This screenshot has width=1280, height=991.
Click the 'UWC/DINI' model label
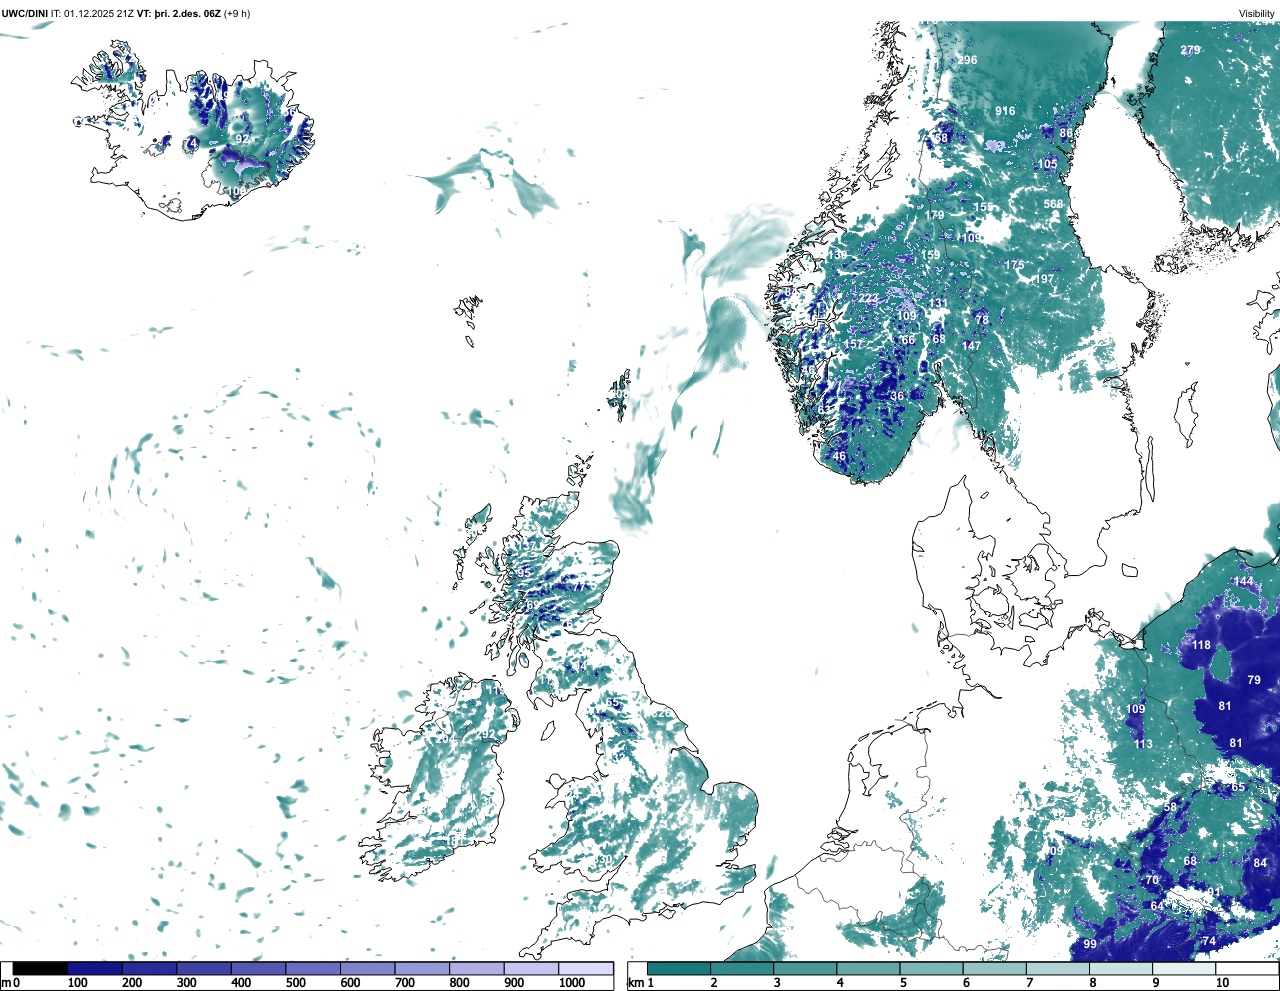24,13
